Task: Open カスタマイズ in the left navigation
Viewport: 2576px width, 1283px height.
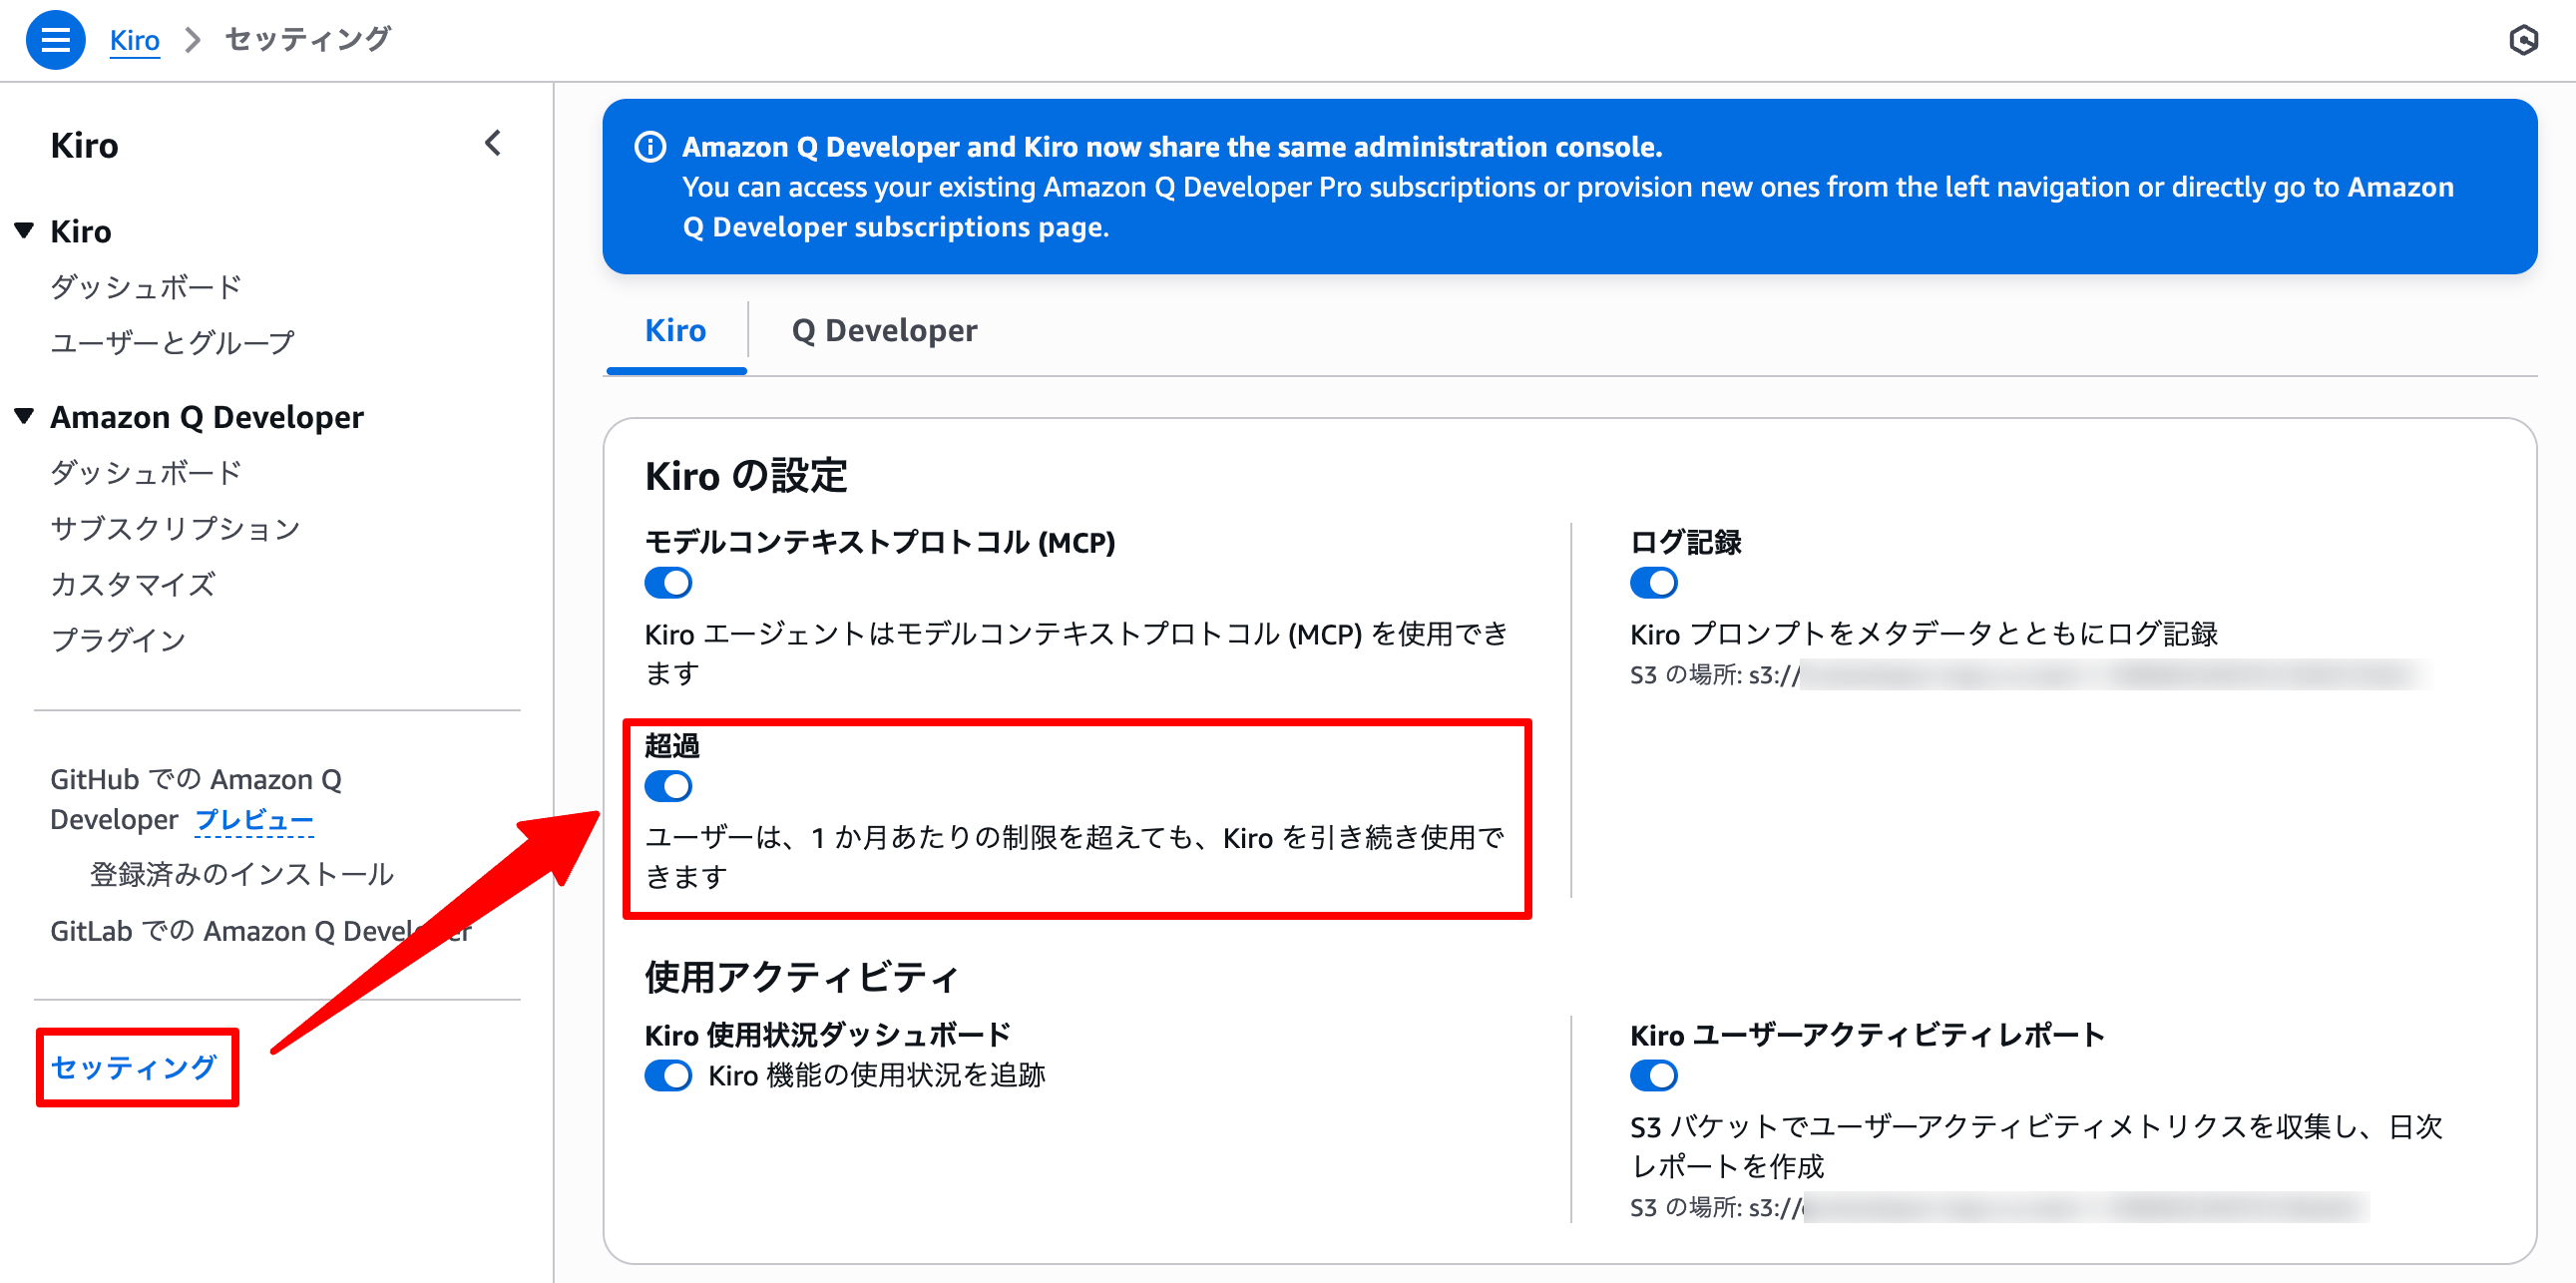Action: [133, 584]
